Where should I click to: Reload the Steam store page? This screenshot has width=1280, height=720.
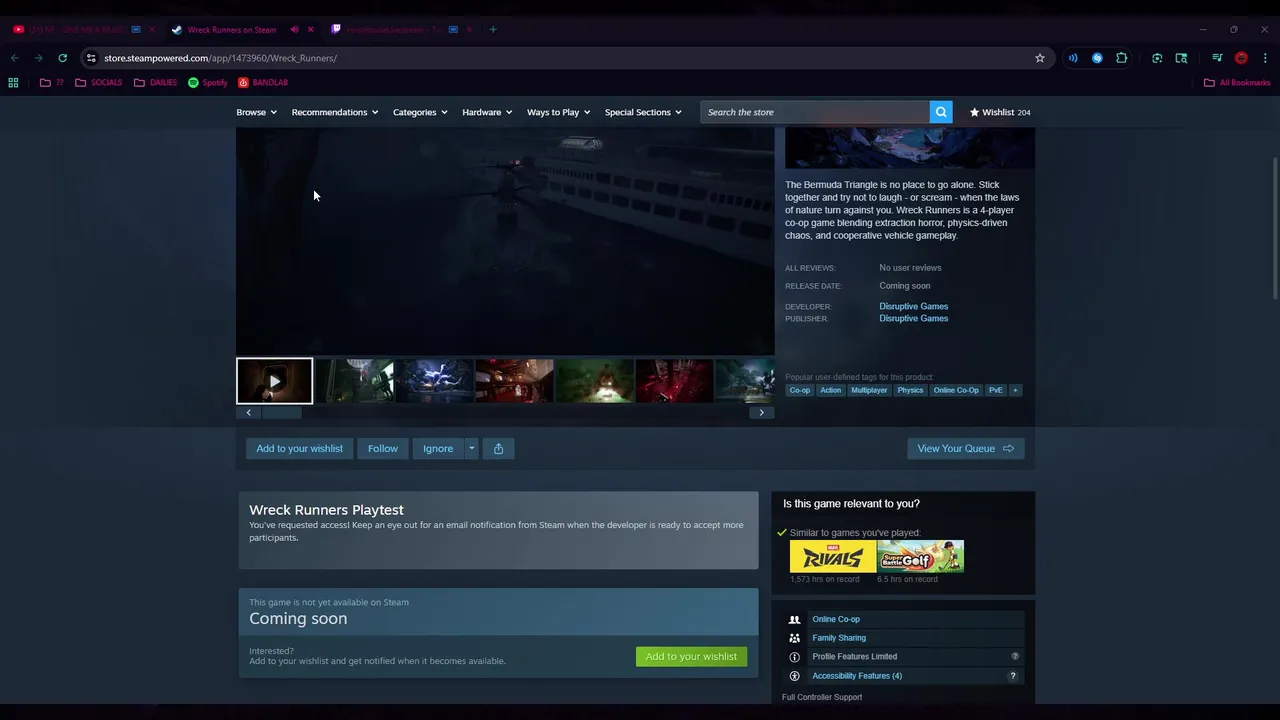pyautogui.click(x=62, y=58)
